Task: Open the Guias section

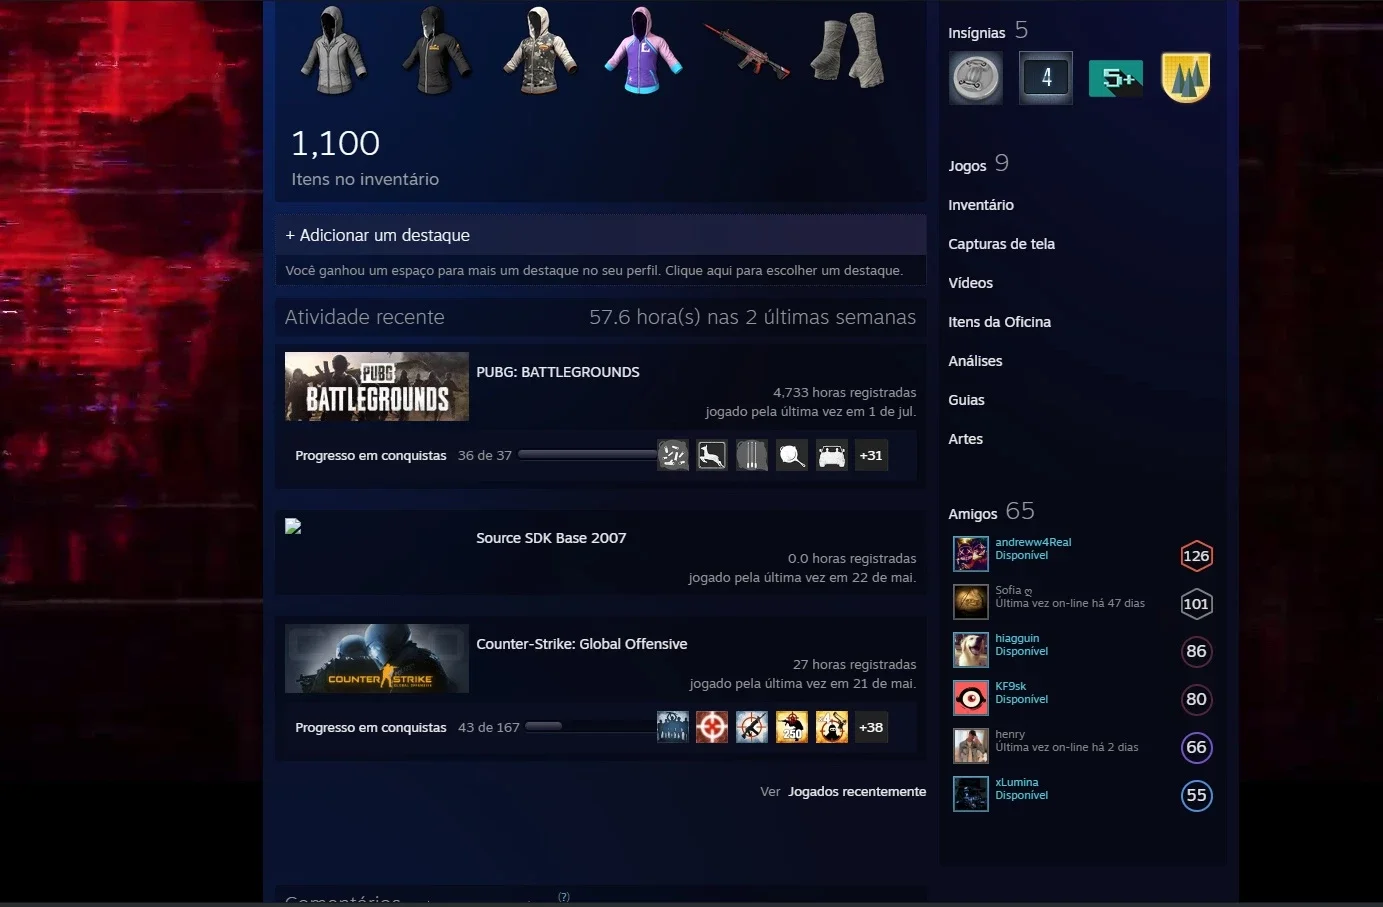Action: [966, 400]
